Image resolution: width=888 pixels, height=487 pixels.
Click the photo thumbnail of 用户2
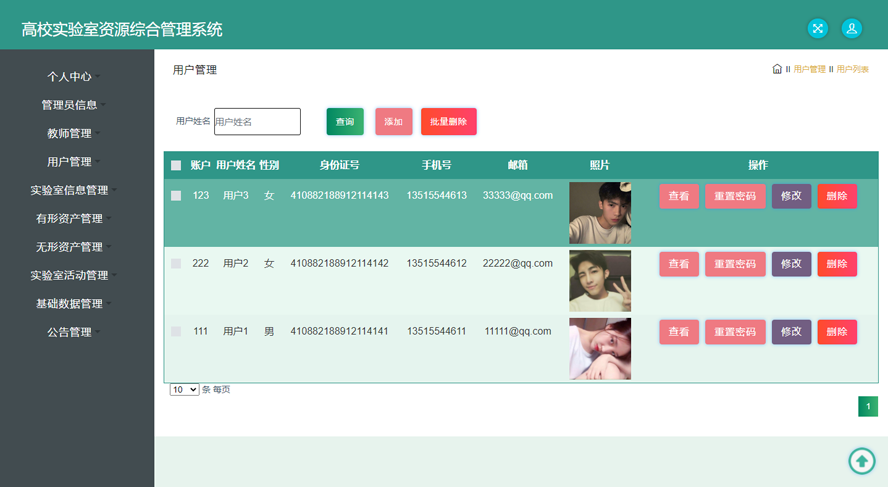tap(600, 281)
